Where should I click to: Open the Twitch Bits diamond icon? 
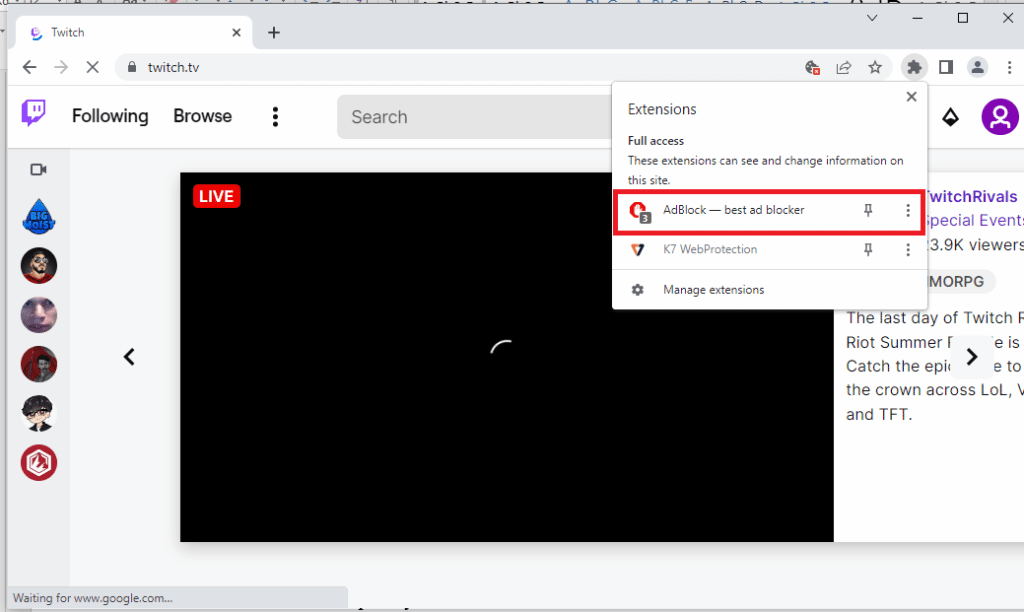click(x=950, y=117)
